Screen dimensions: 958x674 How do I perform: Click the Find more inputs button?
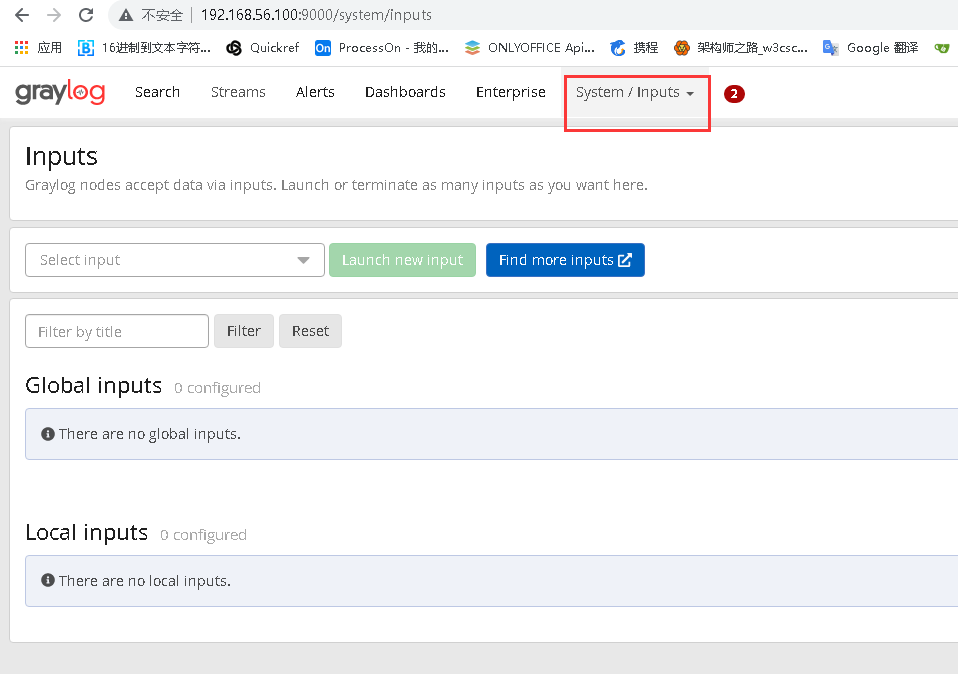565,259
